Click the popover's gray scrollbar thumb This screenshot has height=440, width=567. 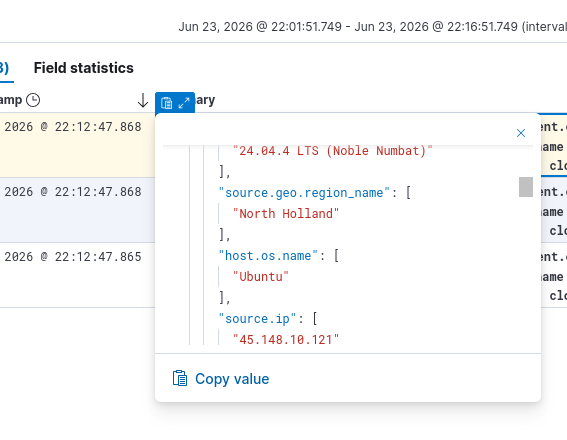point(526,187)
